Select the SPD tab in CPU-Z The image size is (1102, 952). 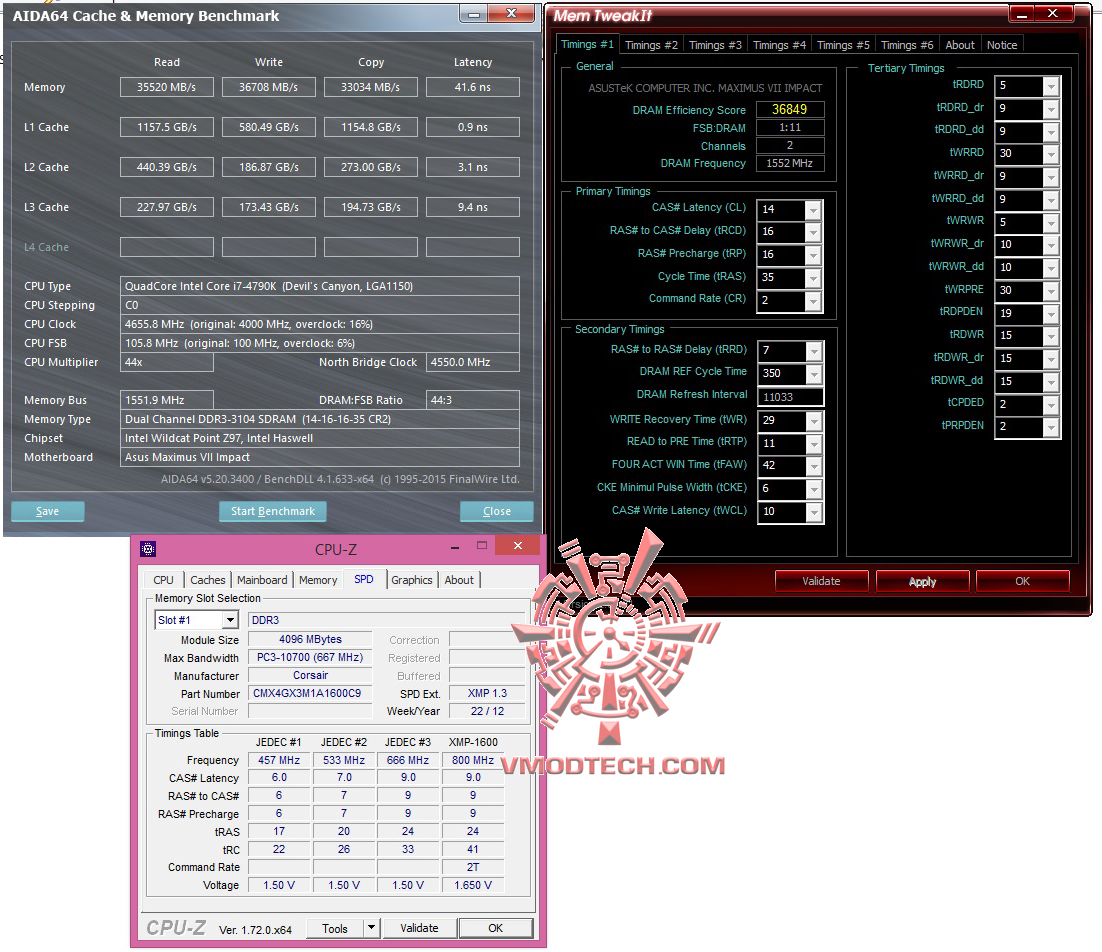(x=363, y=579)
